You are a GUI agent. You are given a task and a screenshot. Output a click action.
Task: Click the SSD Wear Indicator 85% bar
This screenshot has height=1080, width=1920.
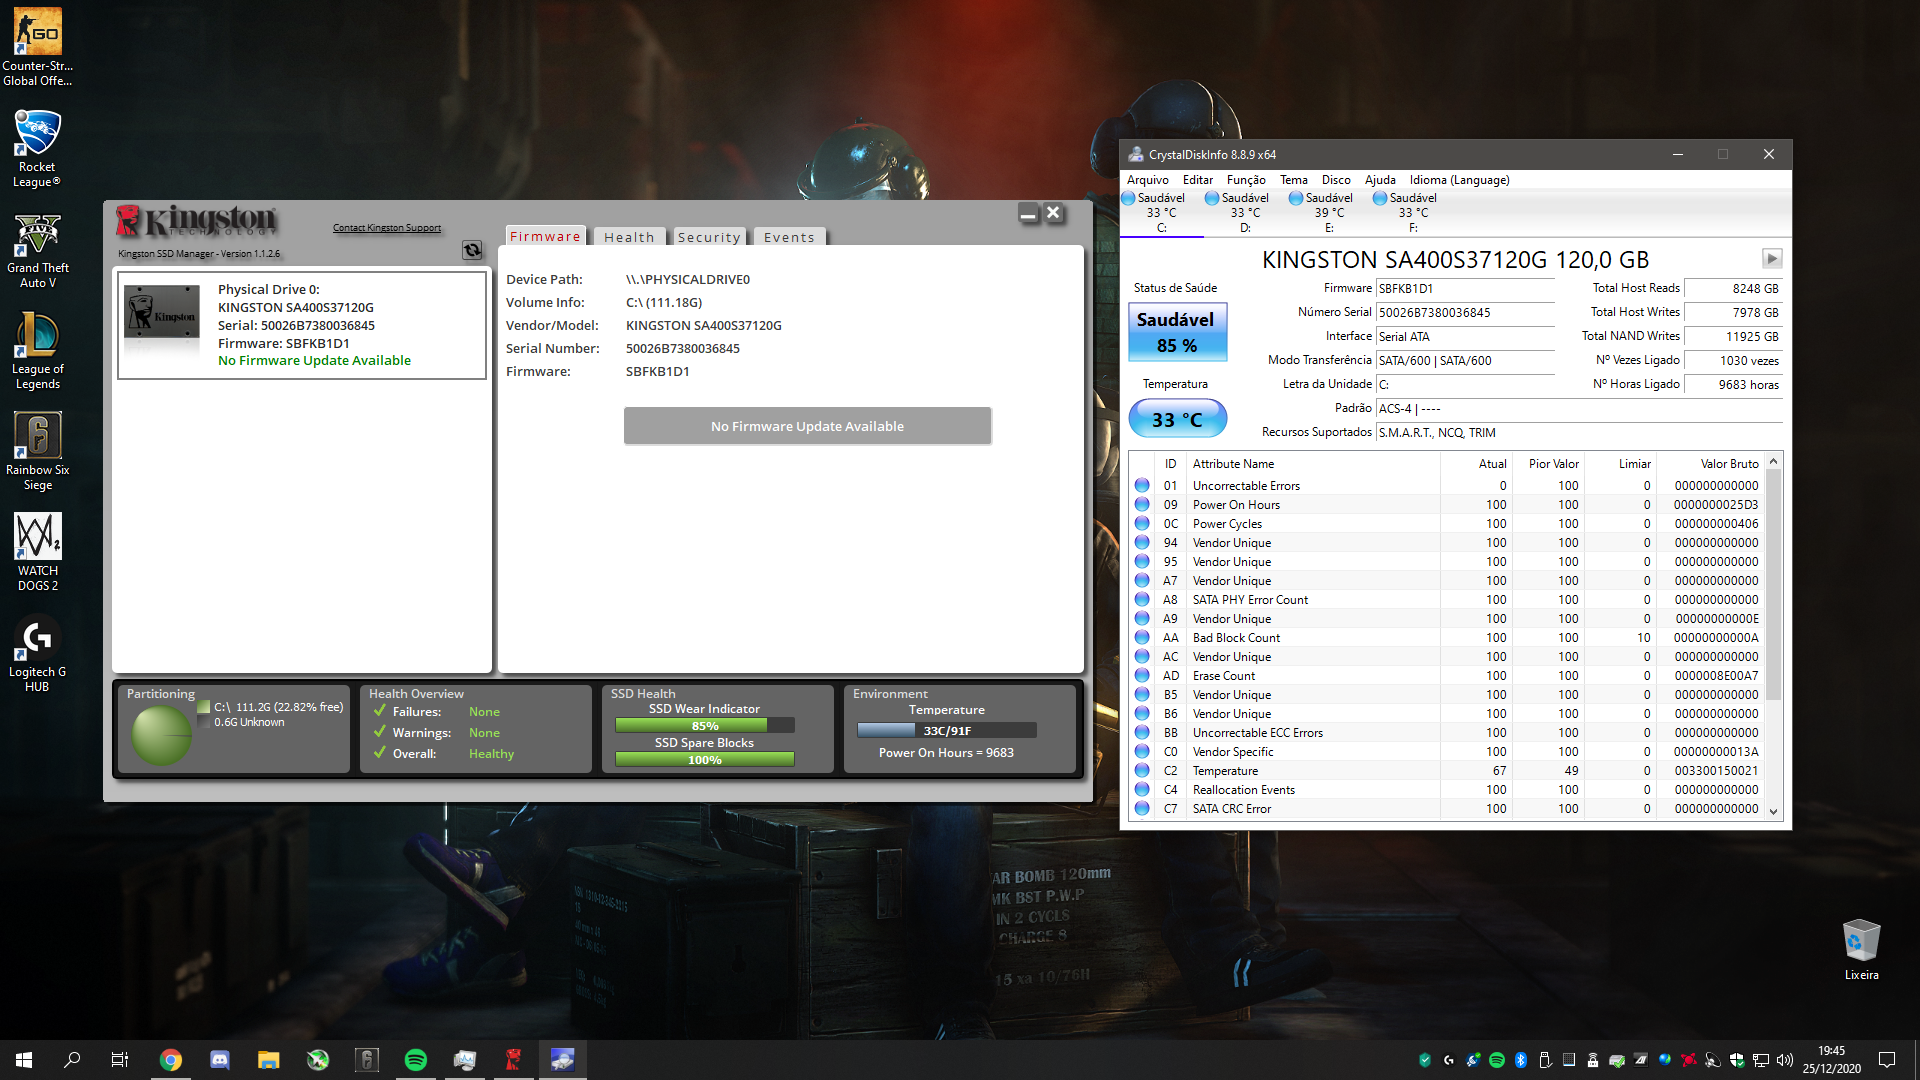tap(705, 726)
